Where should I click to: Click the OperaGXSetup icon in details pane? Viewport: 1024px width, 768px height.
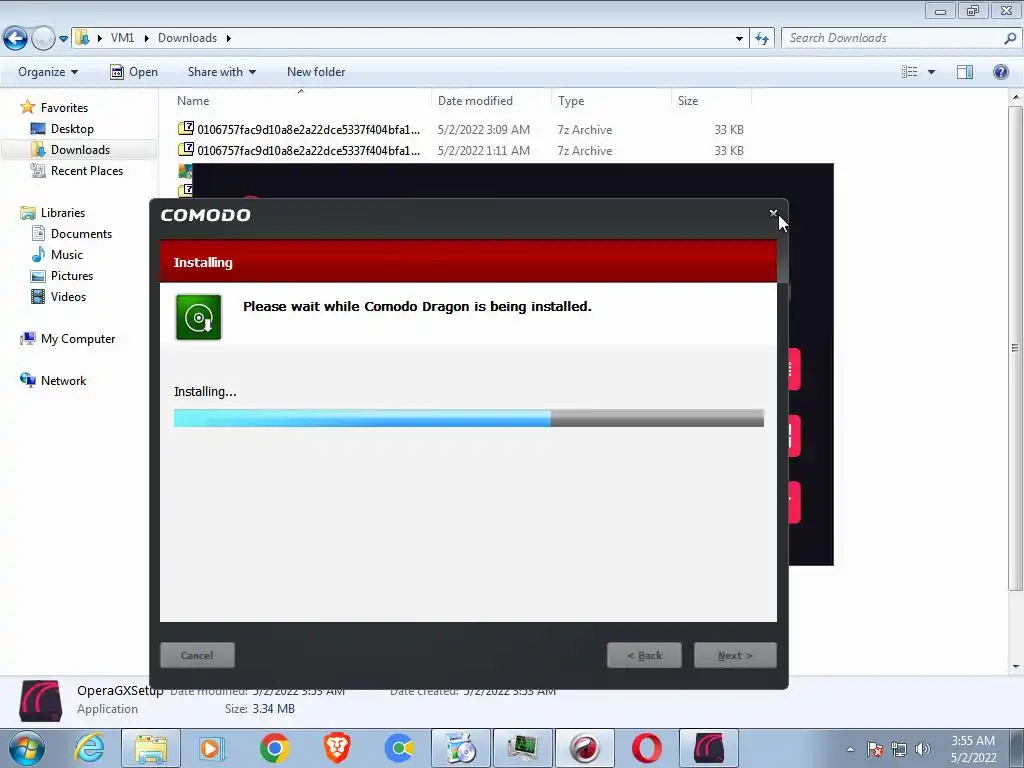pos(40,701)
